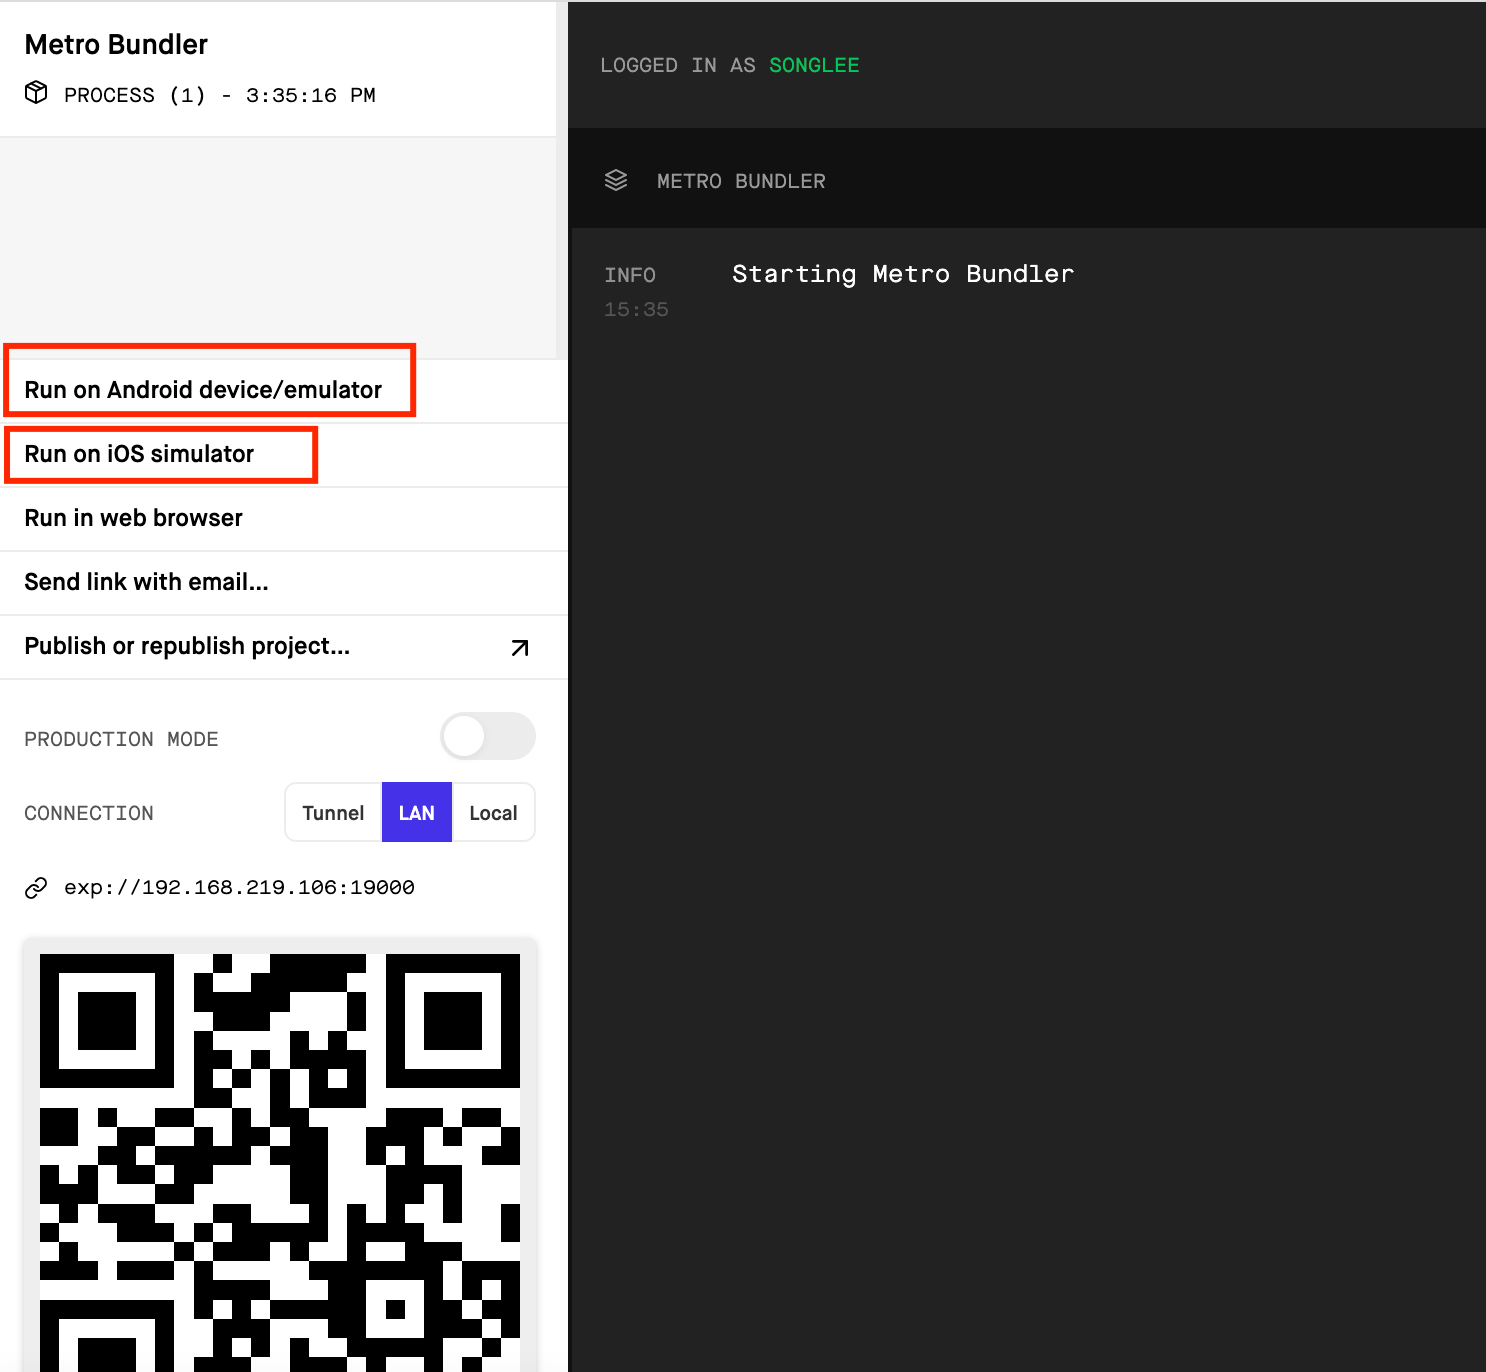Select the LAN connection option
Screen dimensions: 1486x1372
[x=417, y=813]
